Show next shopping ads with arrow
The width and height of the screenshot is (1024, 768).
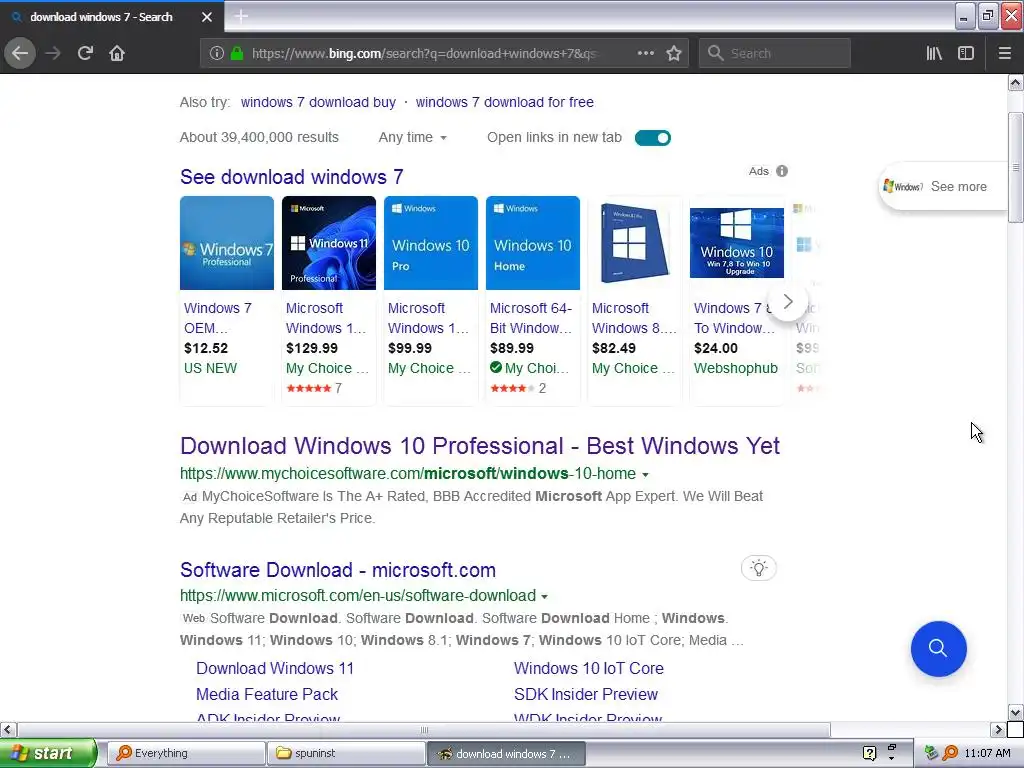788,302
